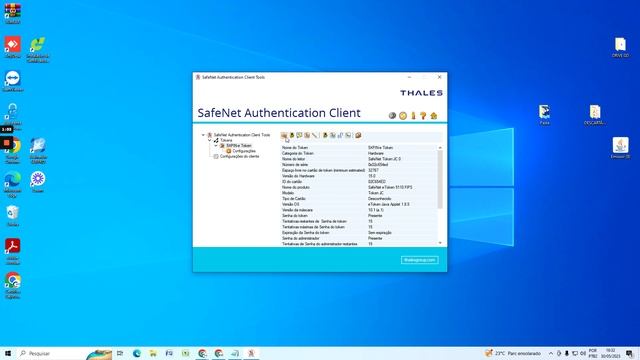Open the green leaf desktop shortcut beside AnyDesk
This screenshot has width=640, height=360.
point(38,49)
